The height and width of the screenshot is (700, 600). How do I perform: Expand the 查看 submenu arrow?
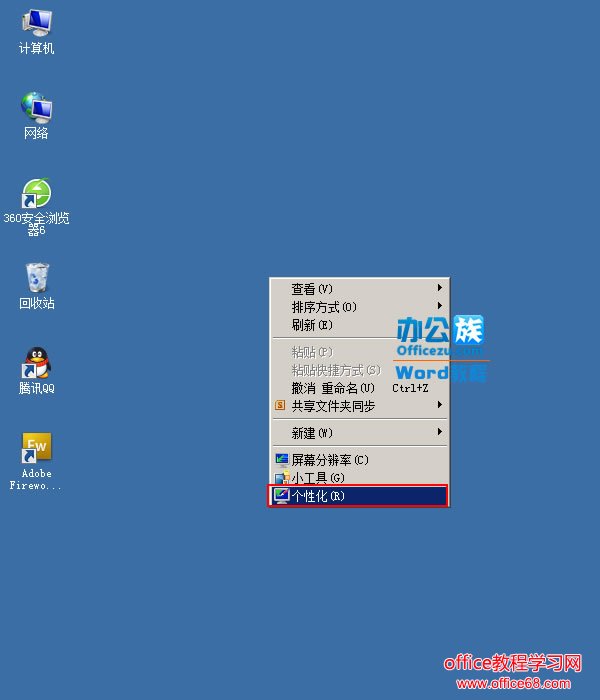439,288
